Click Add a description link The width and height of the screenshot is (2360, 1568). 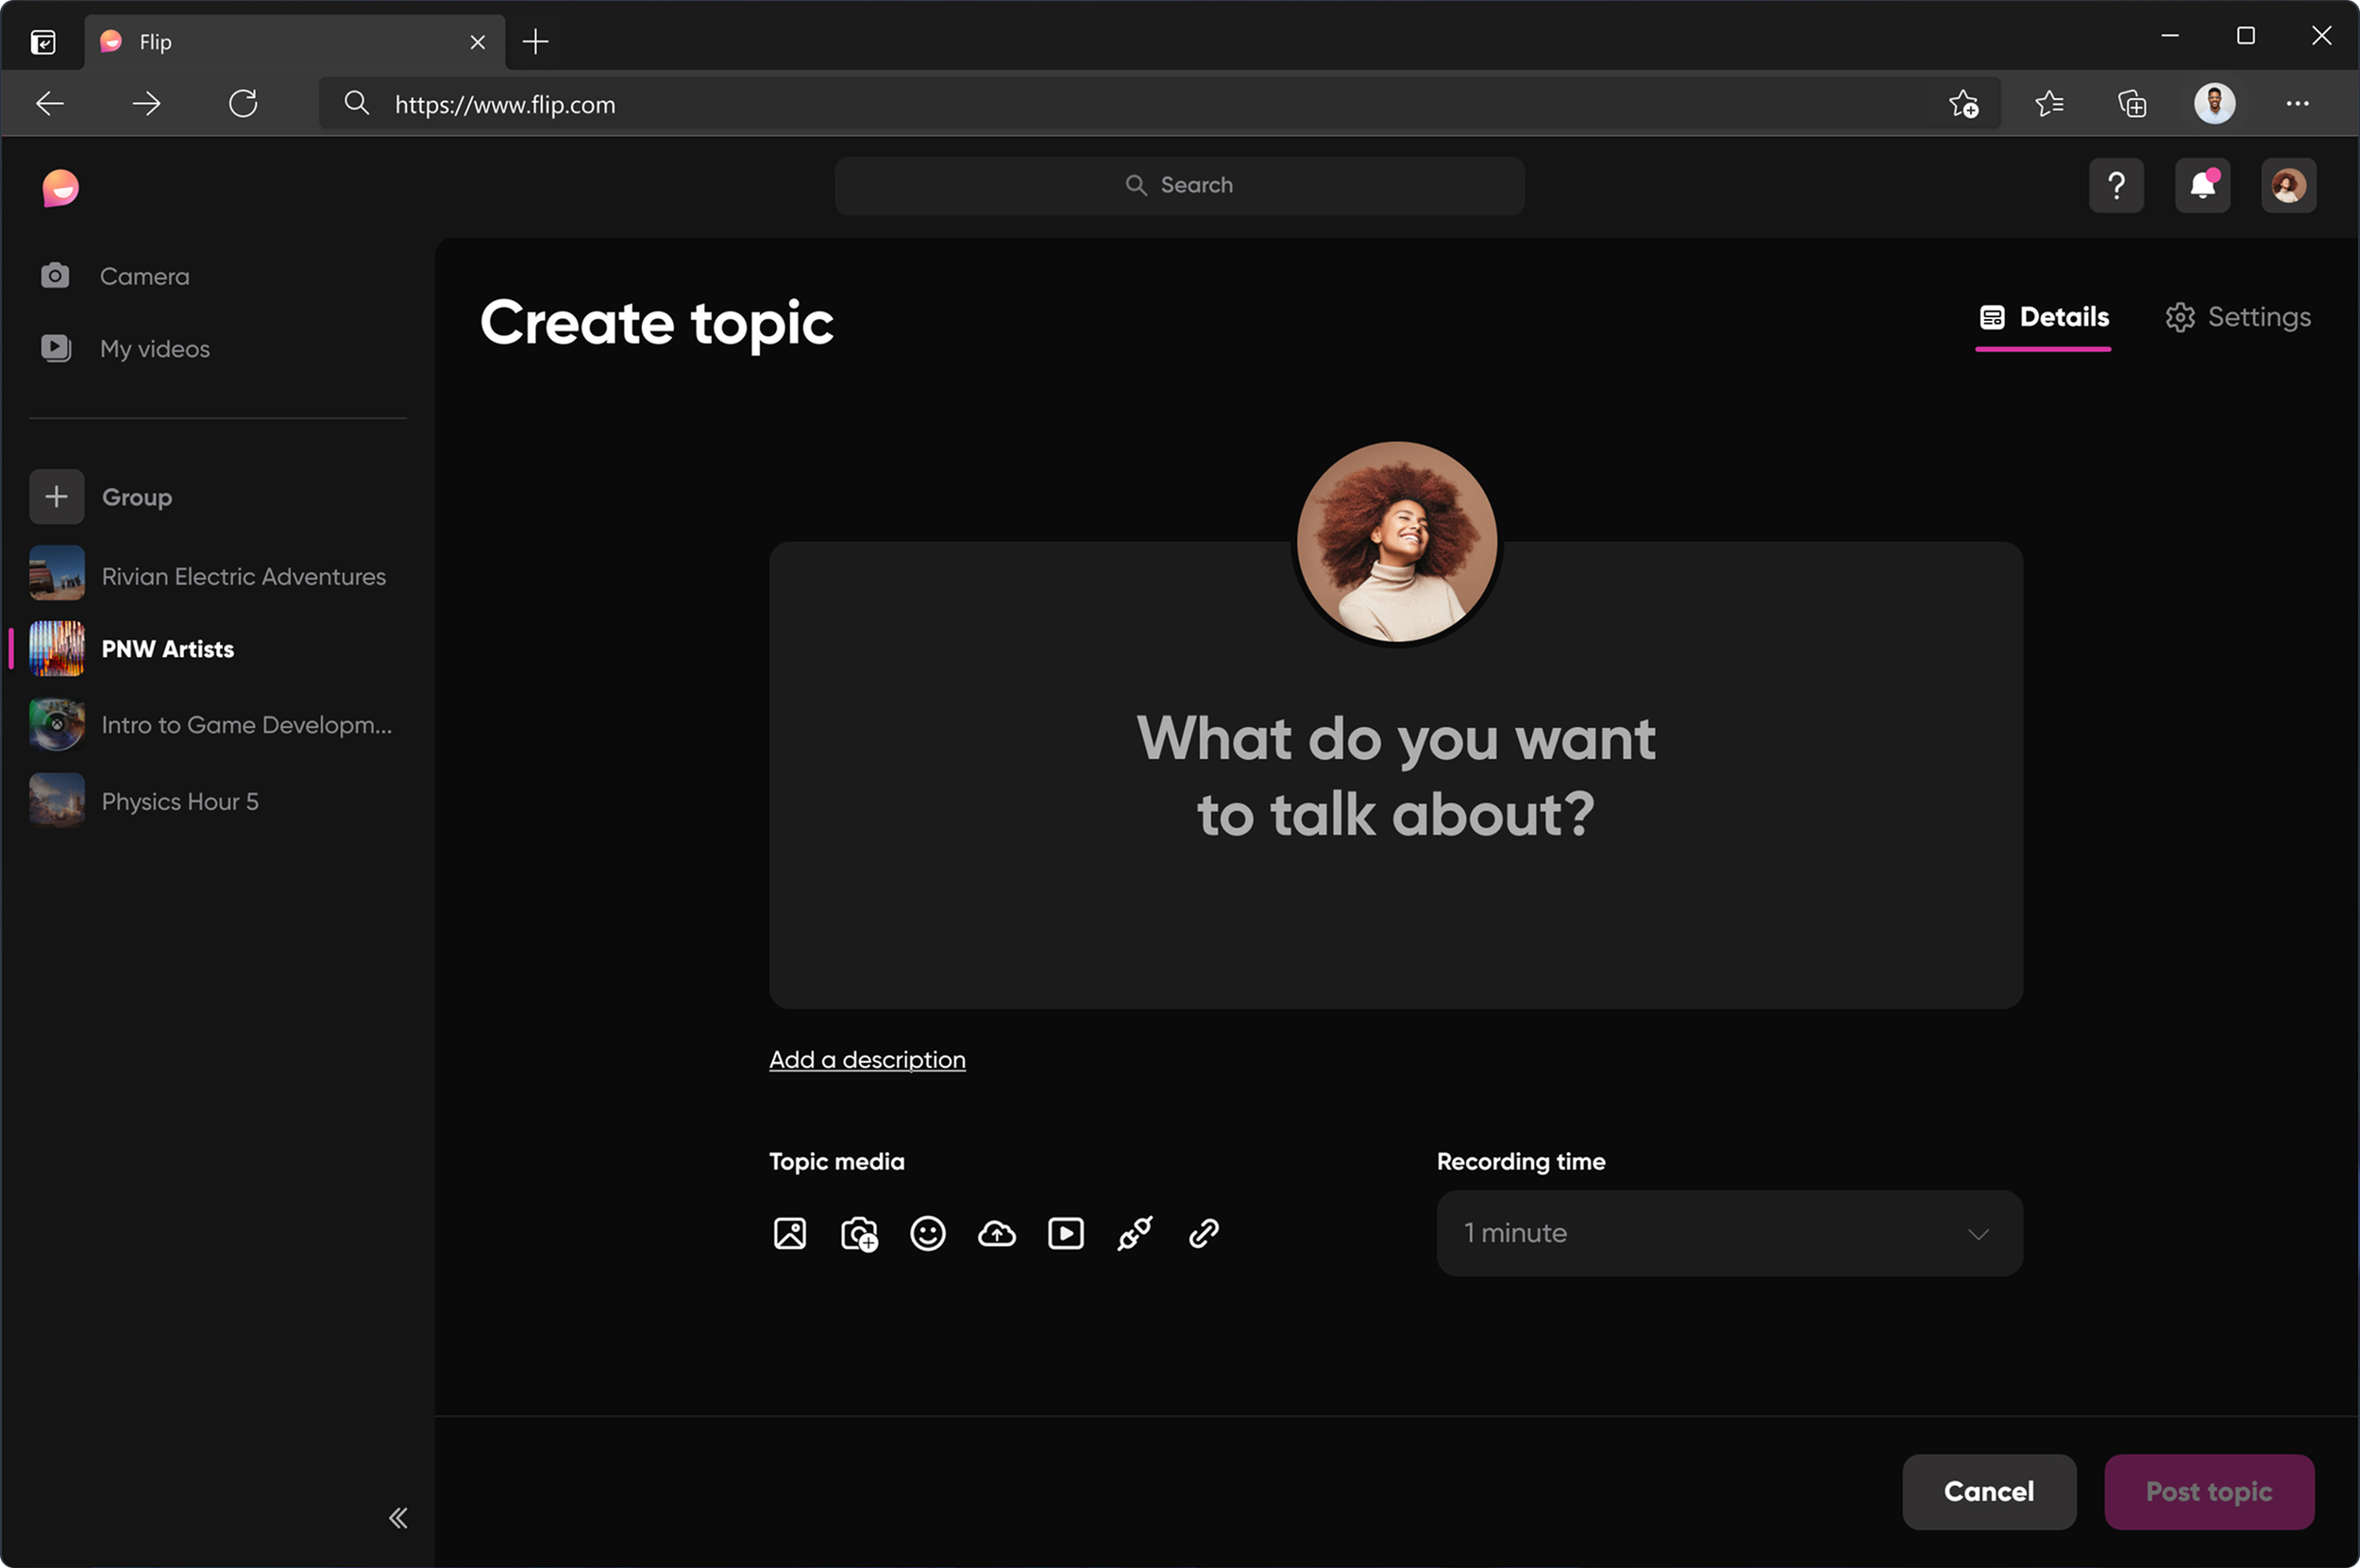(866, 1060)
